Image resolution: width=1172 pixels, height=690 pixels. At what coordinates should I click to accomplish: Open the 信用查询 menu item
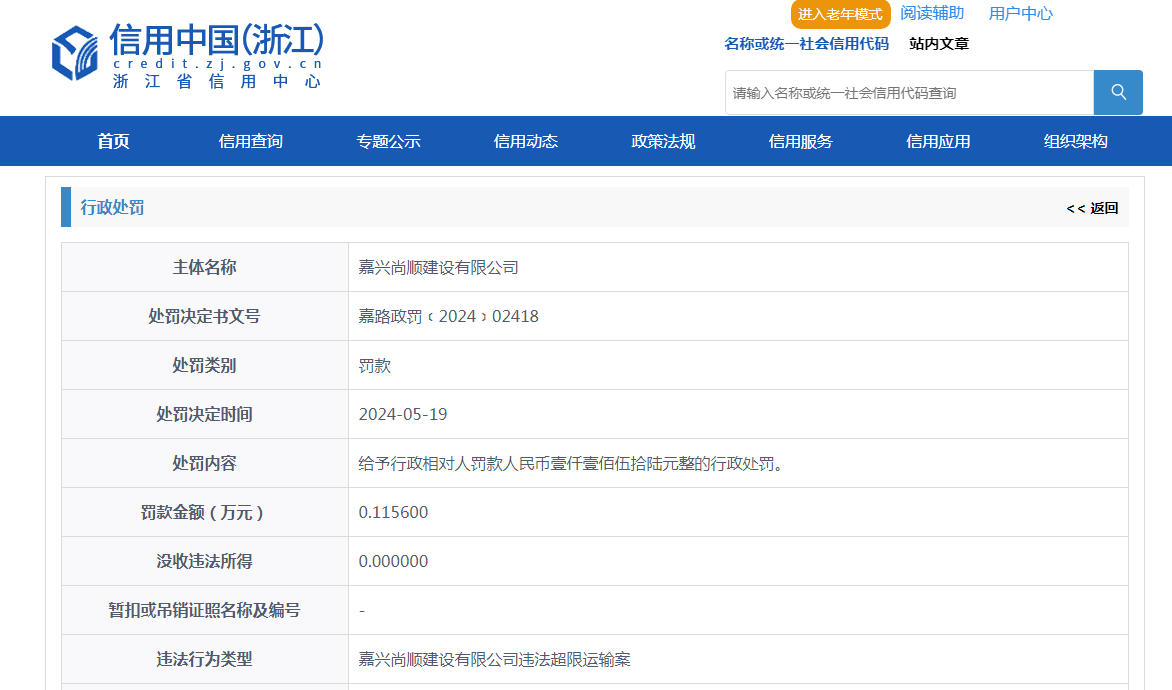(x=251, y=142)
